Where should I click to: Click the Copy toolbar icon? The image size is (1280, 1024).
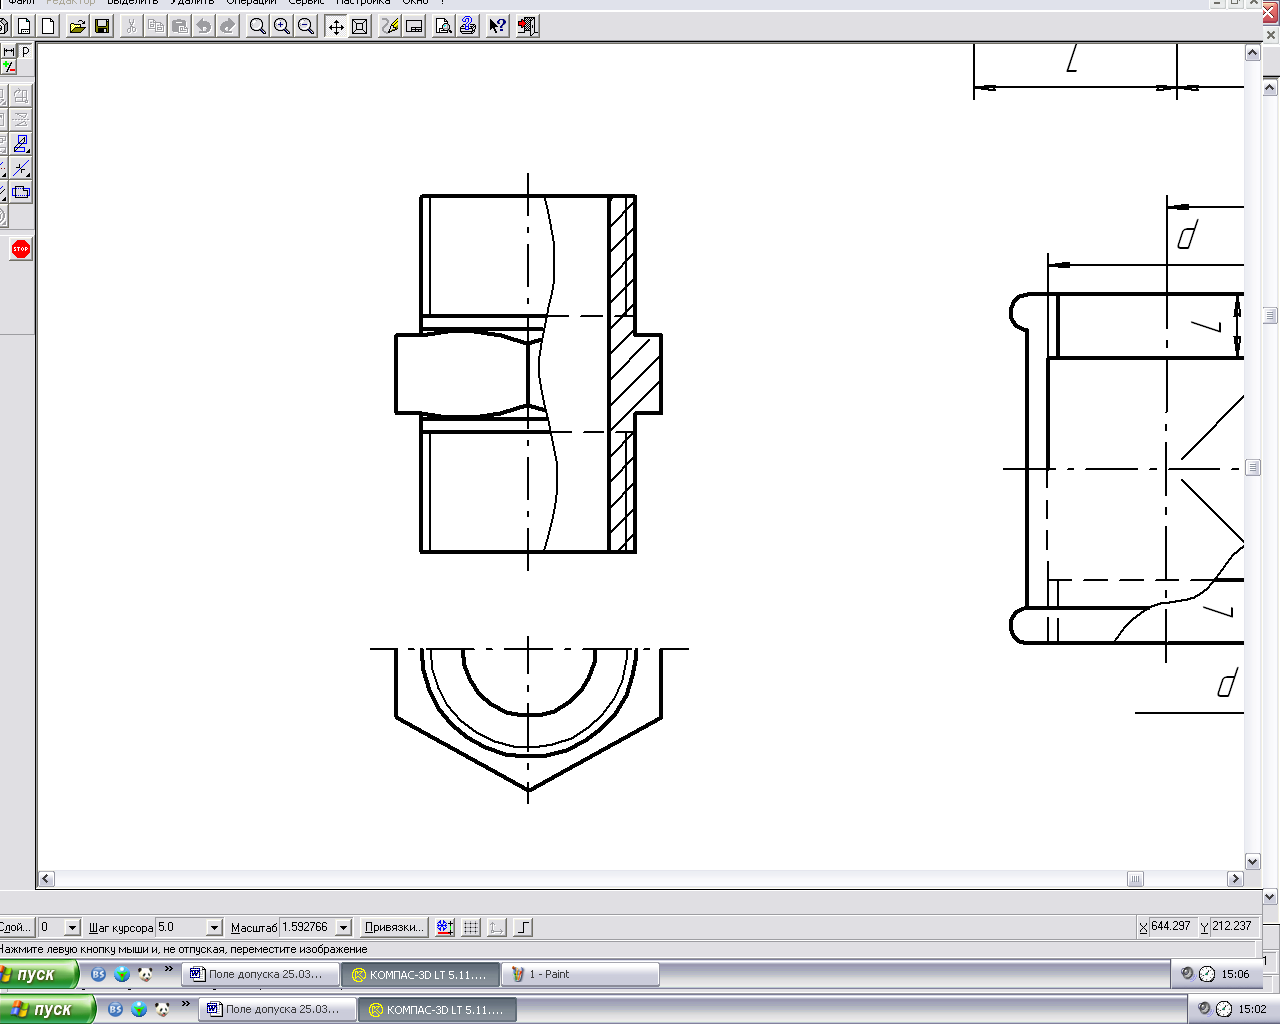[155, 26]
